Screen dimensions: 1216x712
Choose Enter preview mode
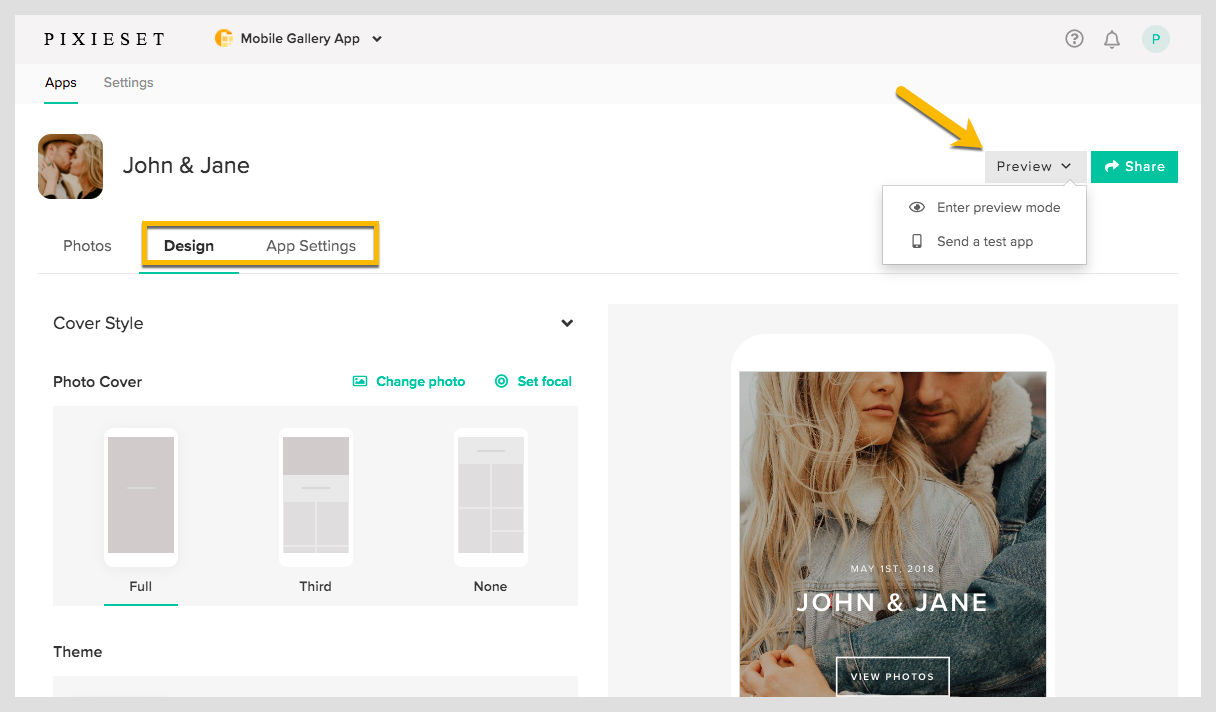(984, 207)
